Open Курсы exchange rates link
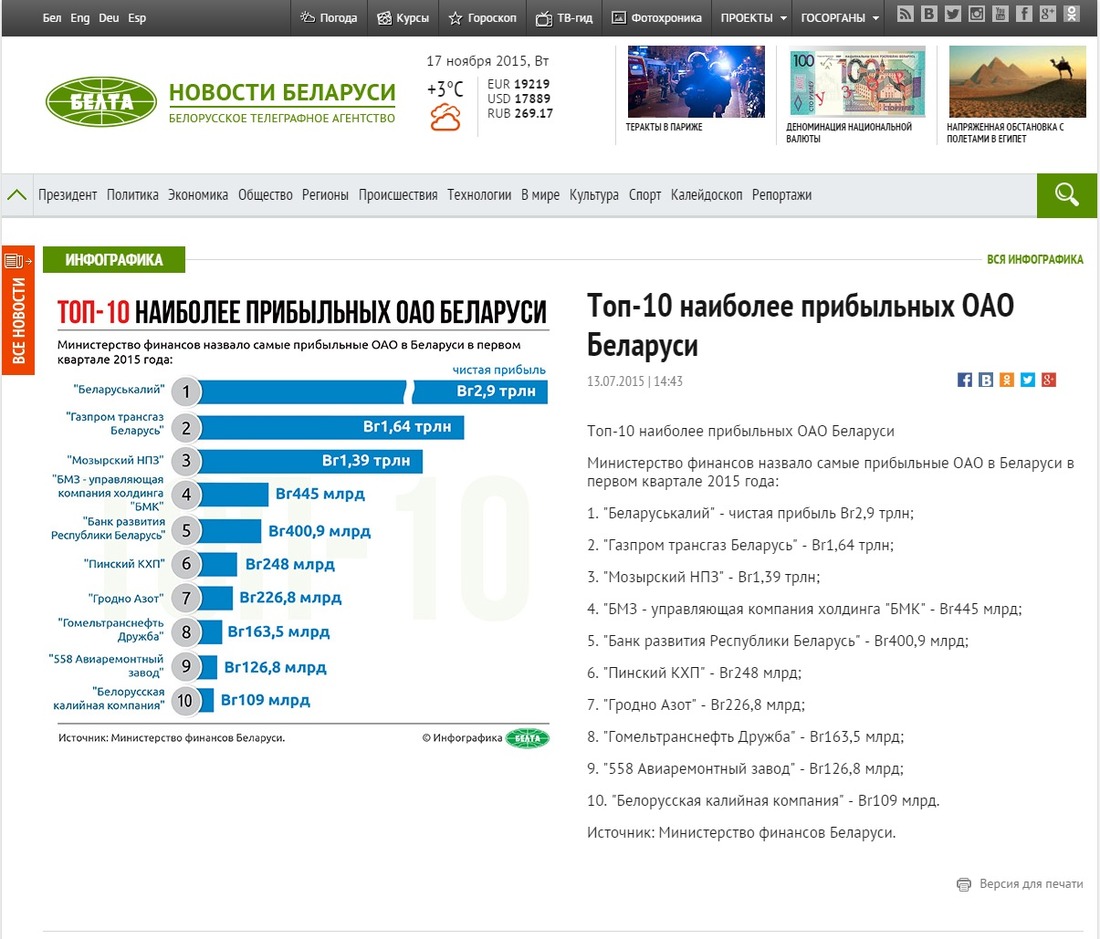Viewport: 1100px width, 939px height. (403, 18)
